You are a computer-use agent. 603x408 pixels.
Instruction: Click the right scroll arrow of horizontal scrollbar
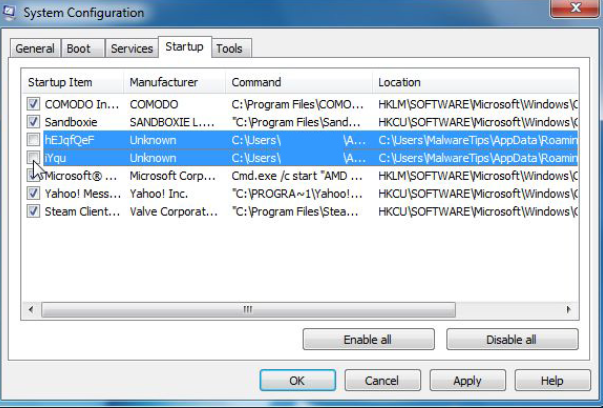(568, 309)
